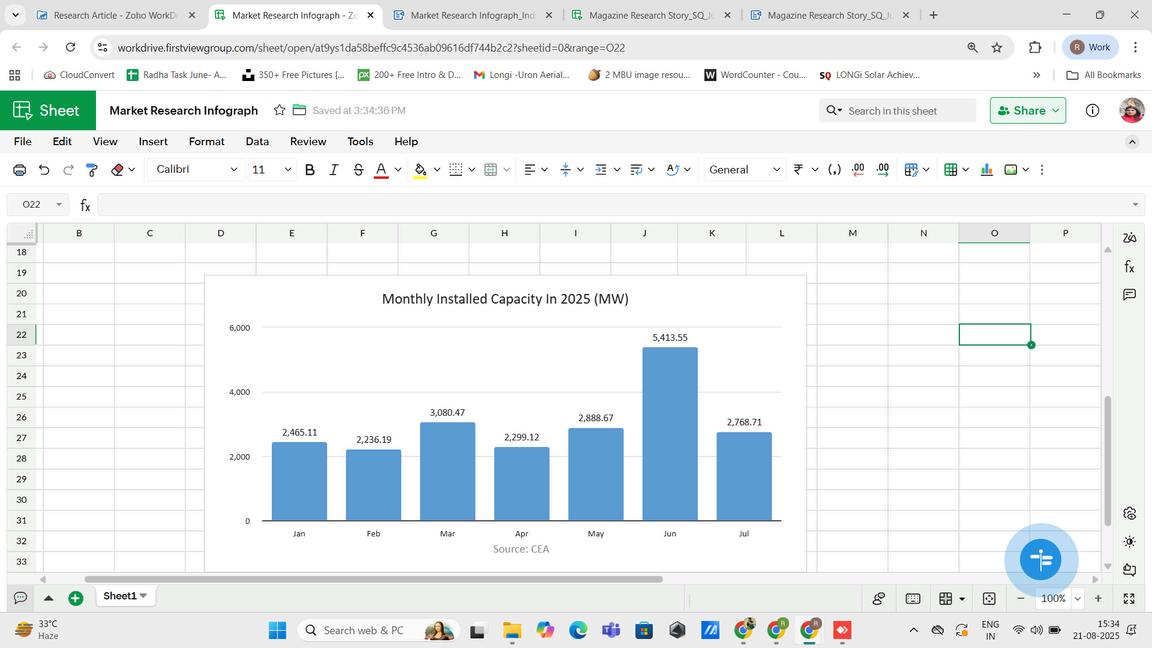Screen dimensions: 1152x648
Task: Open the comments icon in right sidebar
Action: (1129, 295)
